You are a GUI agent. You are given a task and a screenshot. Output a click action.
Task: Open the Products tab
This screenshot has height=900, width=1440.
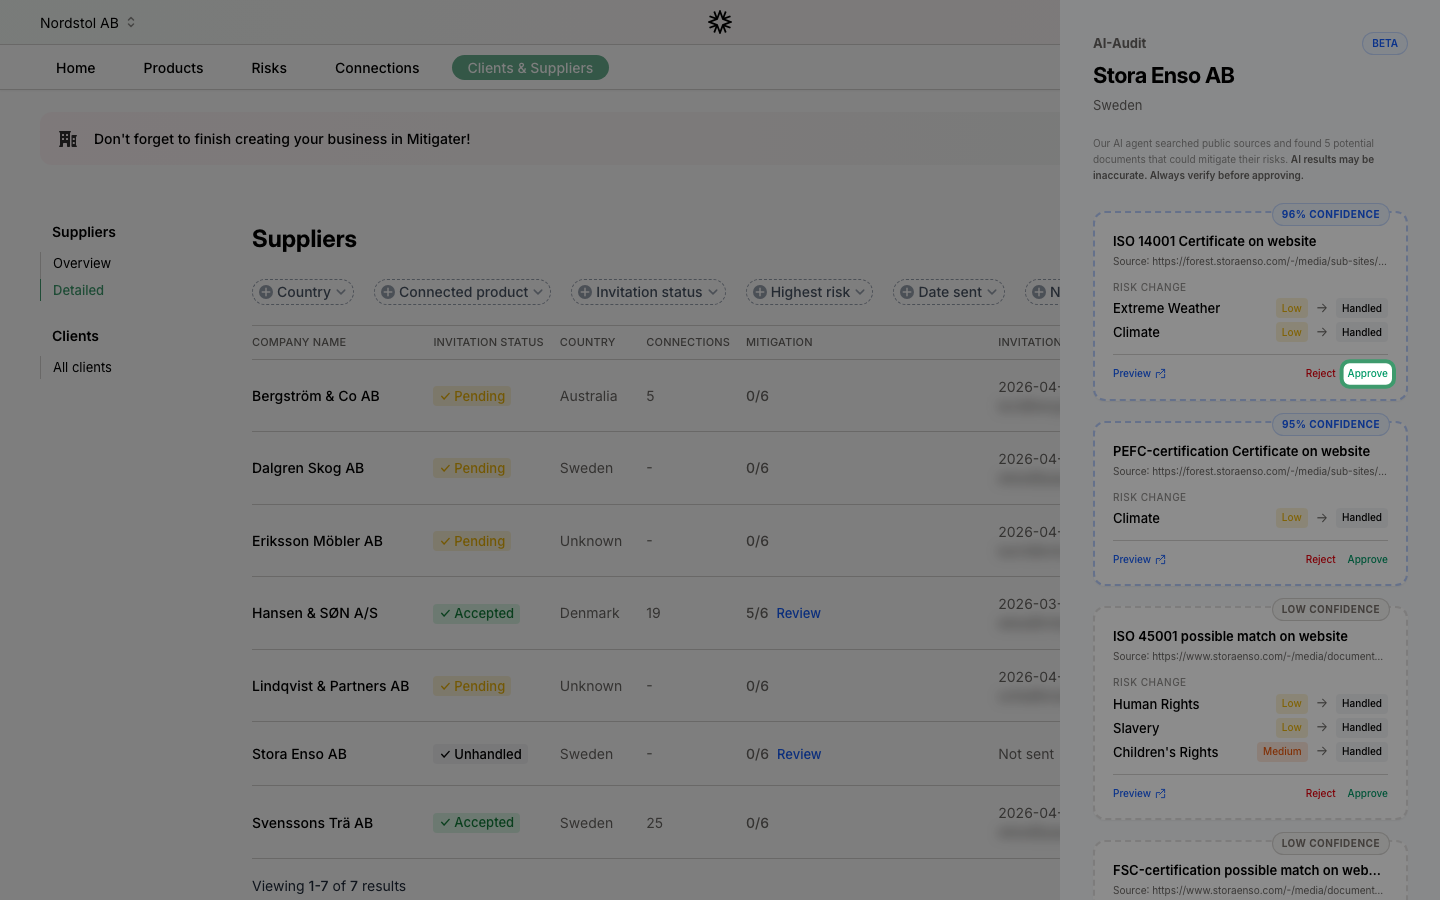coord(173,68)
